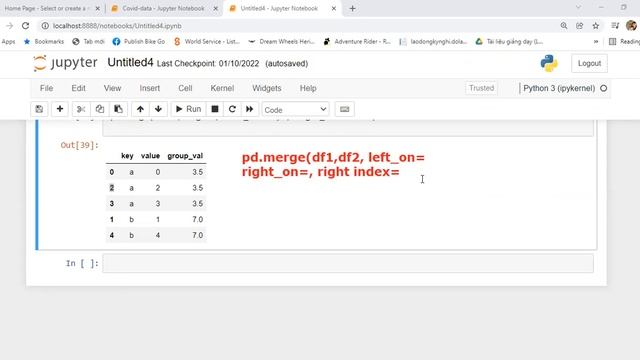Open the Help menu
640x360 pixels.
coord(308,88)
